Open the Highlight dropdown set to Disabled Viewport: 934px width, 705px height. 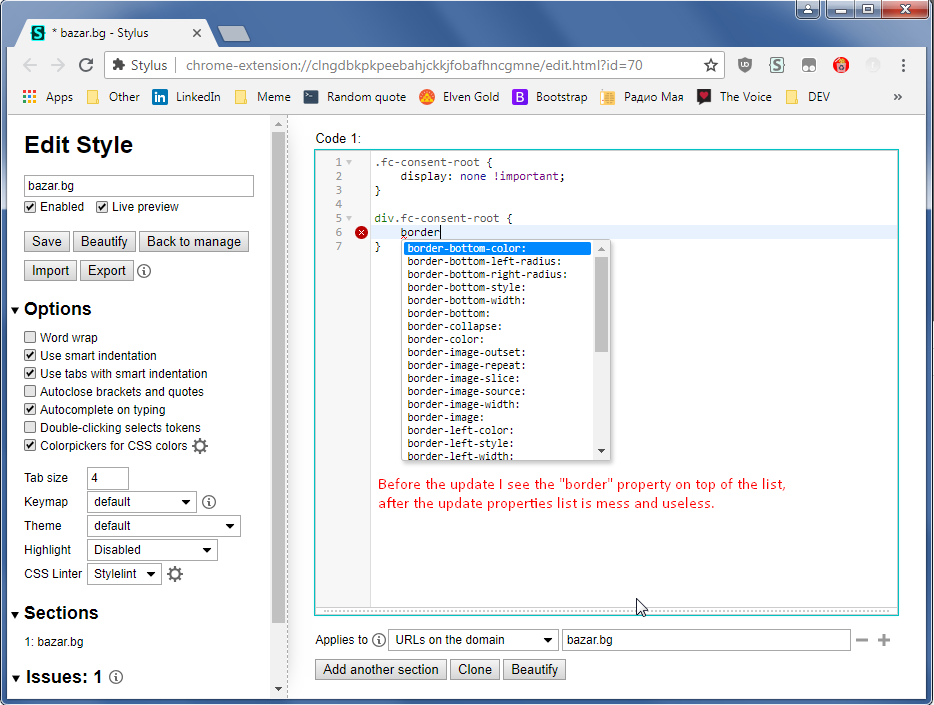151,549
